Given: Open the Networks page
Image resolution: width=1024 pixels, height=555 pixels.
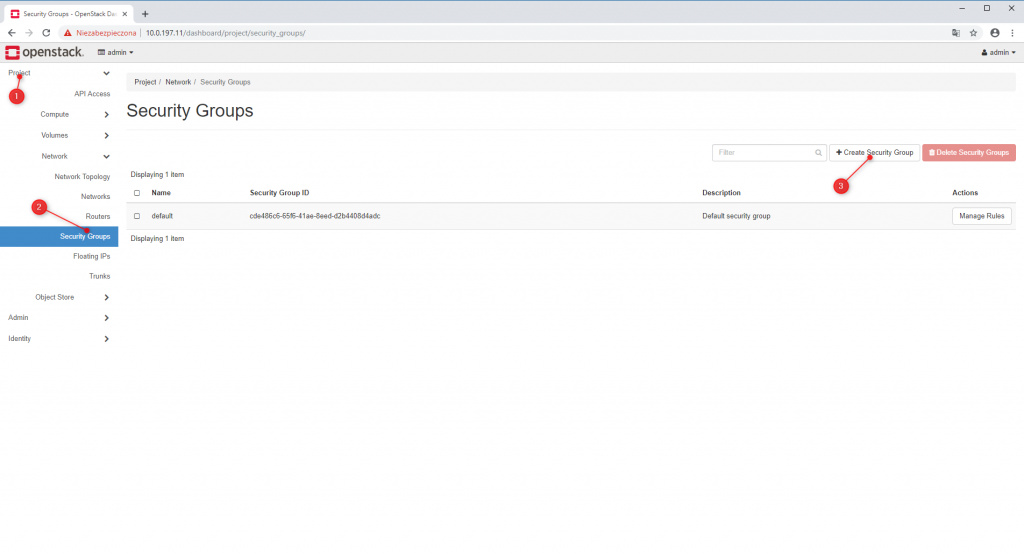Looking at the screenshot, I should [x=95, y=197].
